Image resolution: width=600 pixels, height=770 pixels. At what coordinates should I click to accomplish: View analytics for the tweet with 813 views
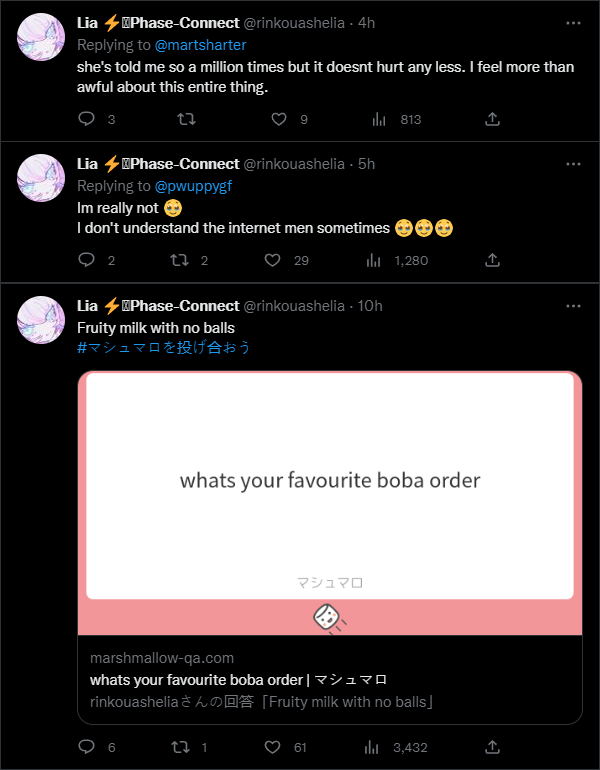(x=379, y=119)
